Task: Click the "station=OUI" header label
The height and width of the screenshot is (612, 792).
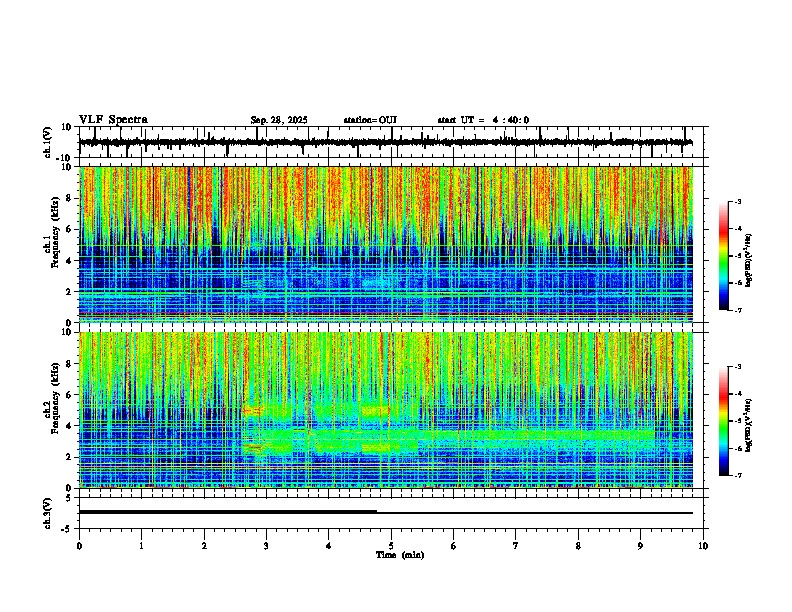Action: 370,120
